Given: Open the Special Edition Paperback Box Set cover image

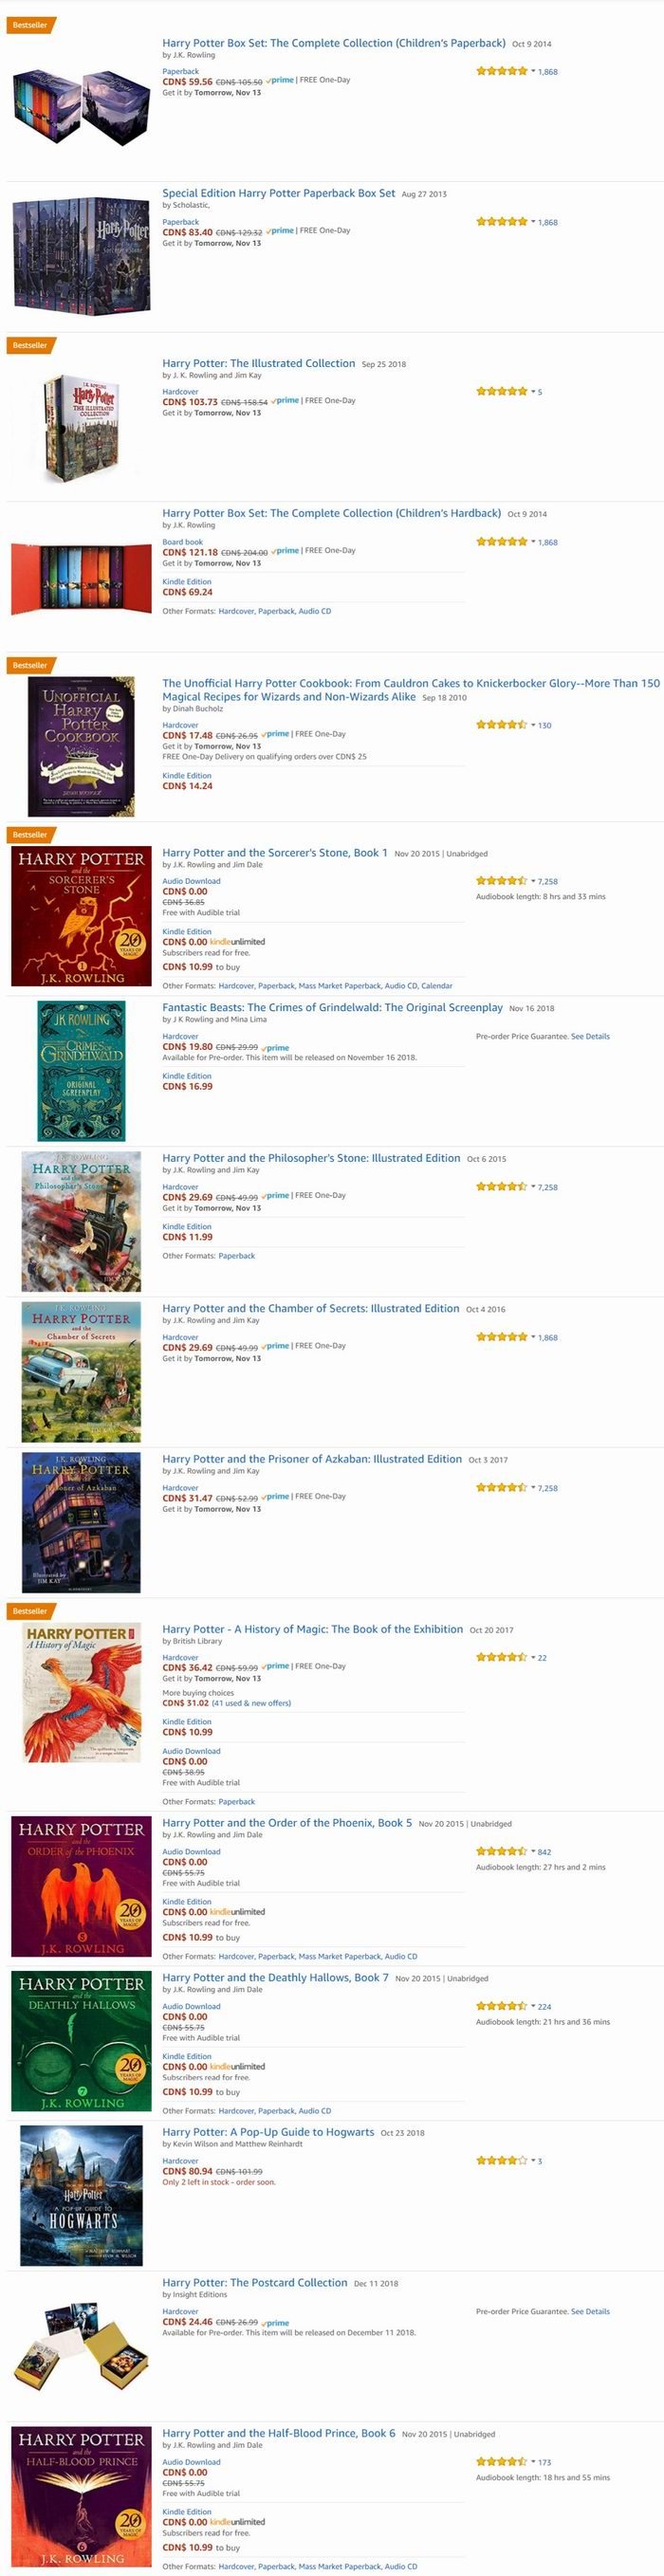Looking at the screenshot, I should (x=81, y=254).
